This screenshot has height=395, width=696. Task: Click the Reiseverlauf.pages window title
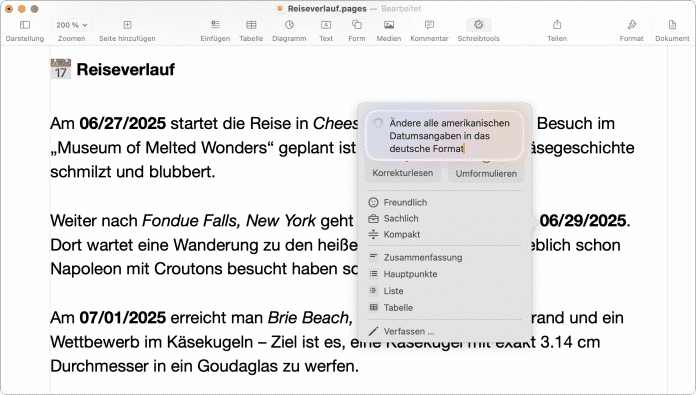(x=327, y=8)
